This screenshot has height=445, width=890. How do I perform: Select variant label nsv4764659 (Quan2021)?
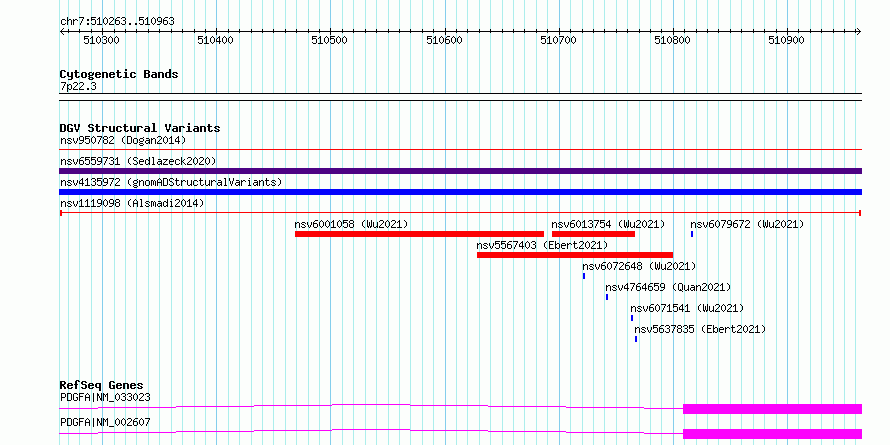tap(668, 287)
